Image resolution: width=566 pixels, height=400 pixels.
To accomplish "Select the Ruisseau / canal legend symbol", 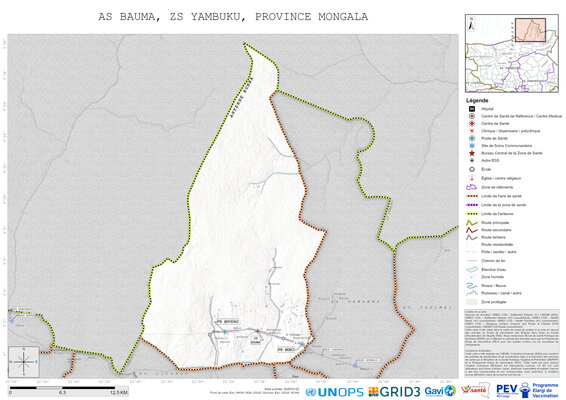I will coord(471,293).
